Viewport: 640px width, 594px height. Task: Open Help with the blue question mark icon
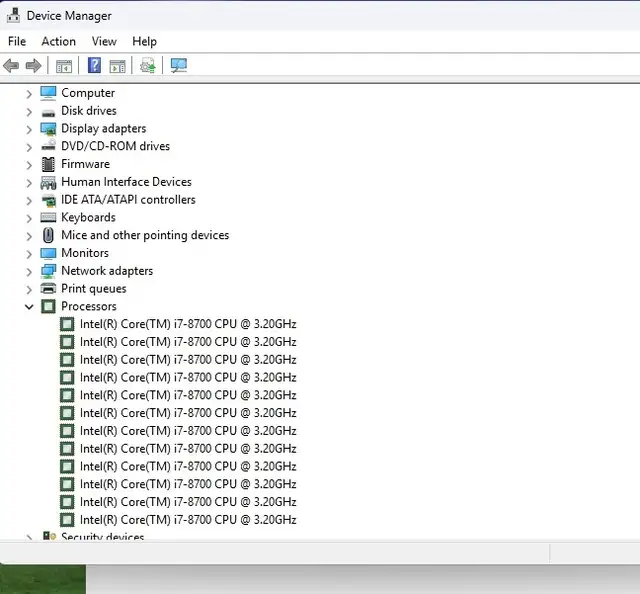[95, 65]
